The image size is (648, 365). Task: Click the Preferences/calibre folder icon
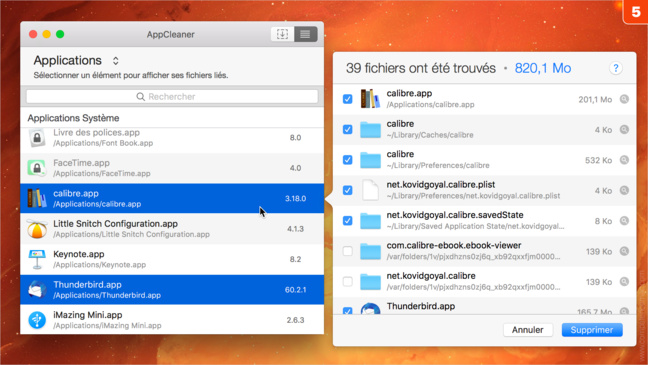[x=370, y=160]
